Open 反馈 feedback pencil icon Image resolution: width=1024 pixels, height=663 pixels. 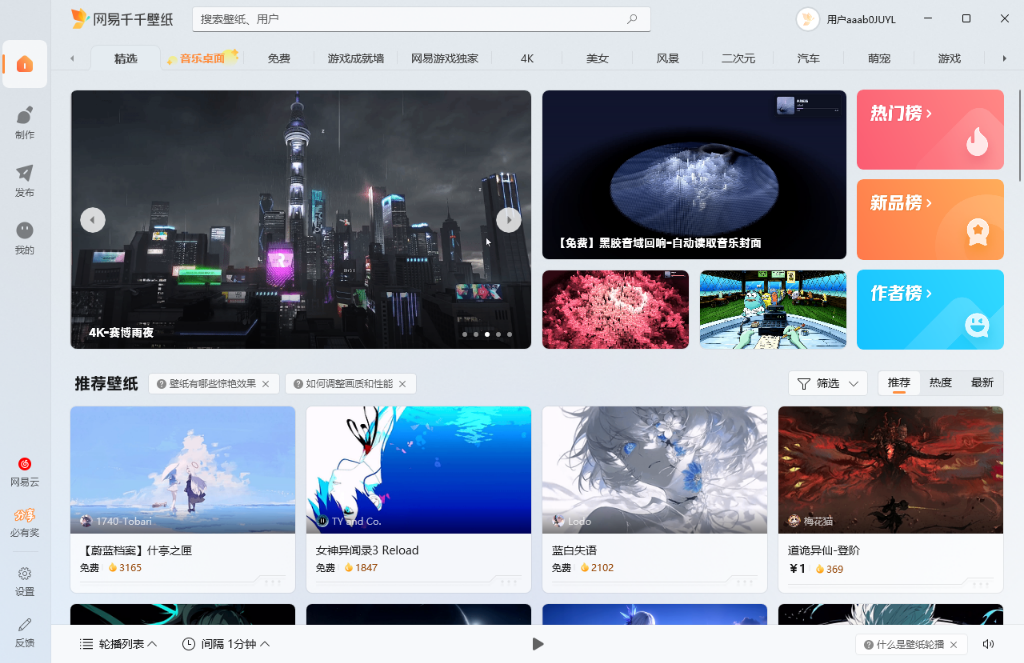(25, 632)
